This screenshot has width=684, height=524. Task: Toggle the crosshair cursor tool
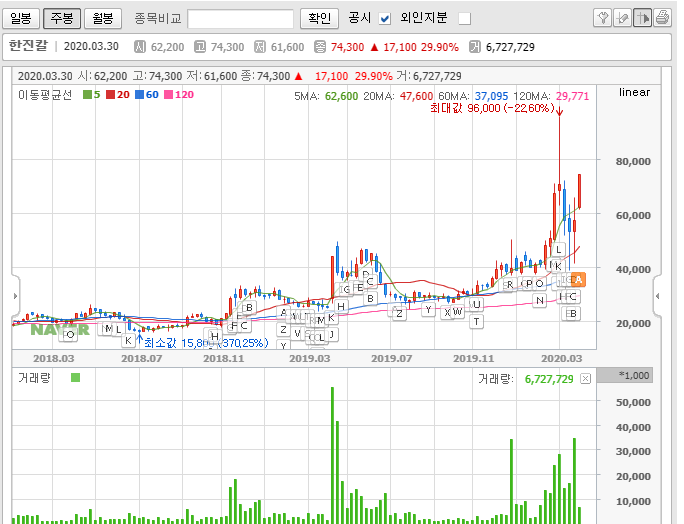click(x=643, y=18)
